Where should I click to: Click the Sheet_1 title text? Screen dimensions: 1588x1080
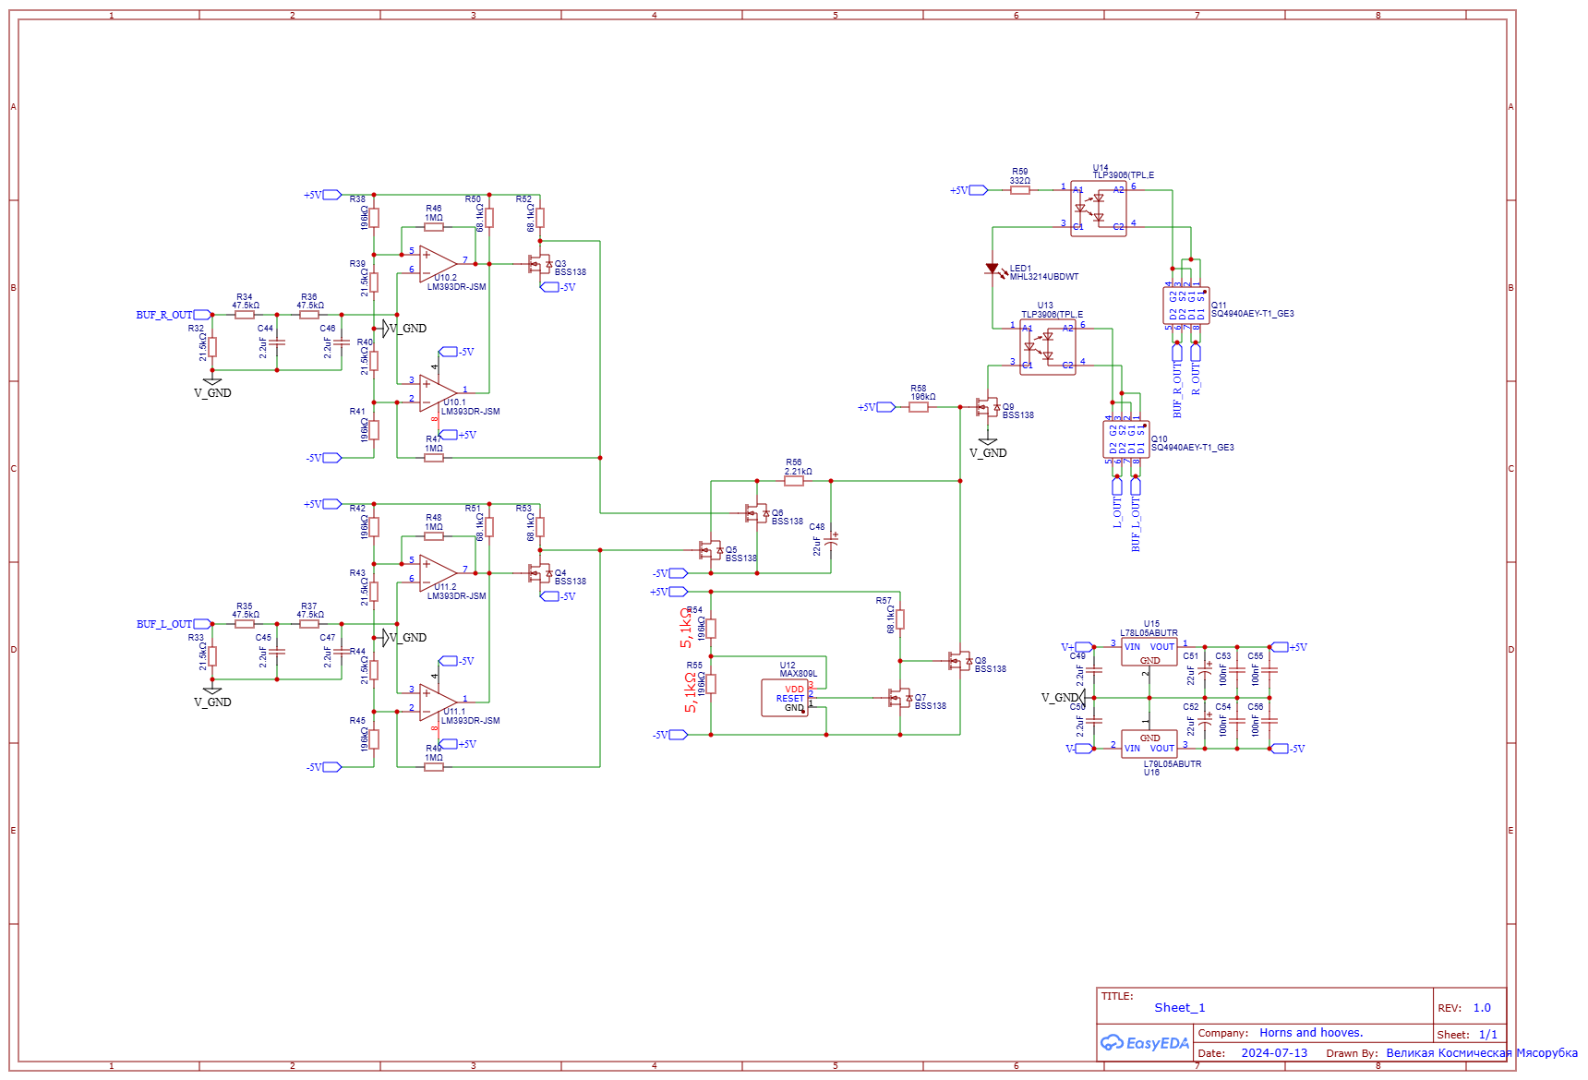(1179, 1008)
